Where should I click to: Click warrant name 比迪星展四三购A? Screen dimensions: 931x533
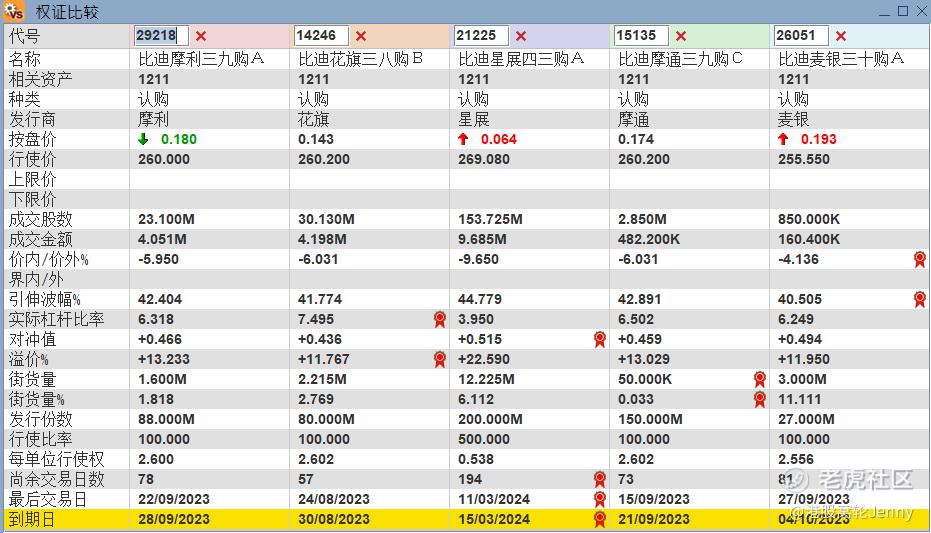(521, 59)
